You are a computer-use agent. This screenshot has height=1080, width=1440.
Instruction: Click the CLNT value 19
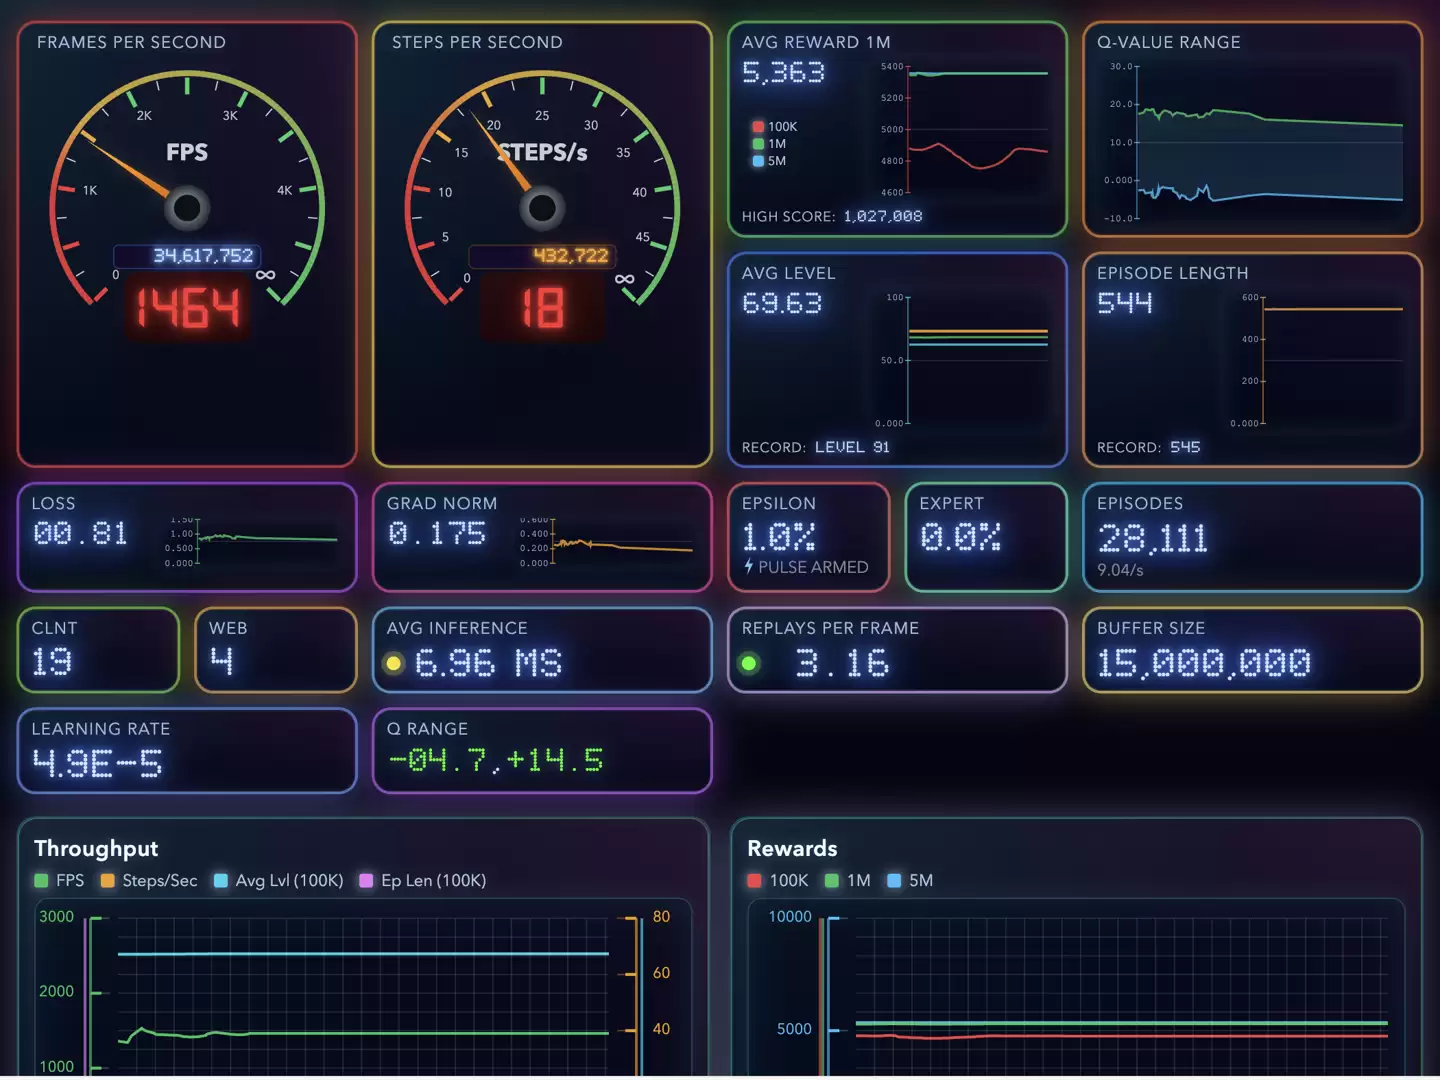[52, 661]
